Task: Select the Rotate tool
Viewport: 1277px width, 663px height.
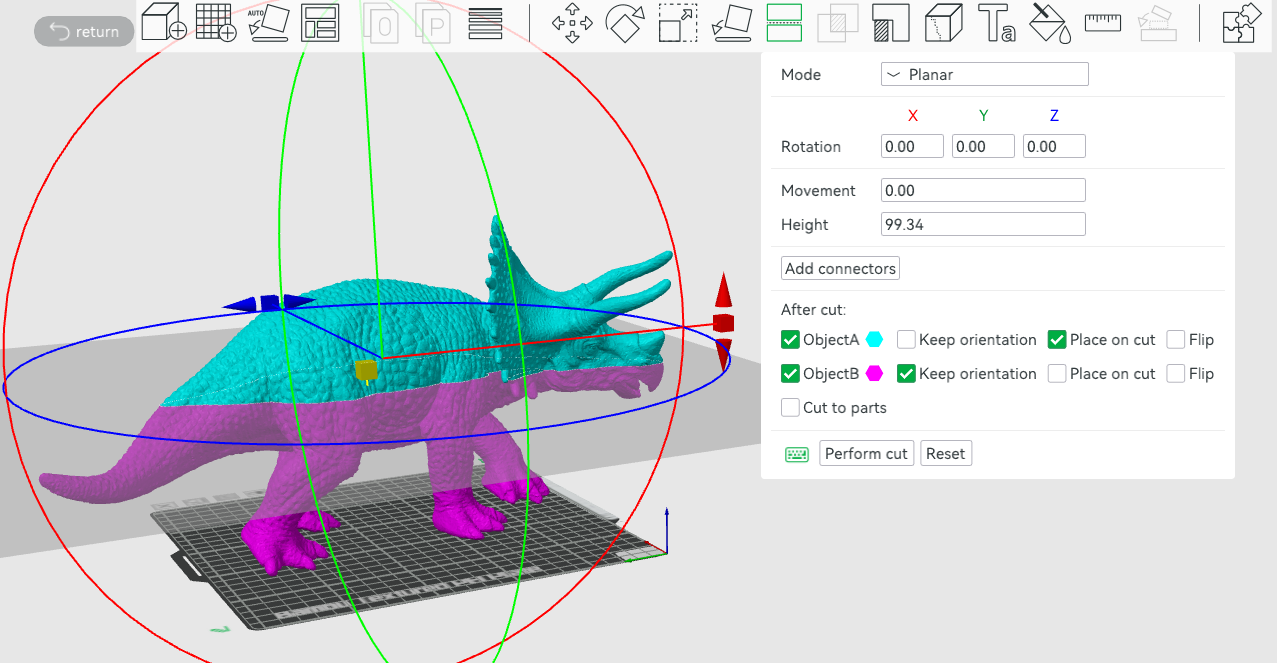Action: coord(625,22)
